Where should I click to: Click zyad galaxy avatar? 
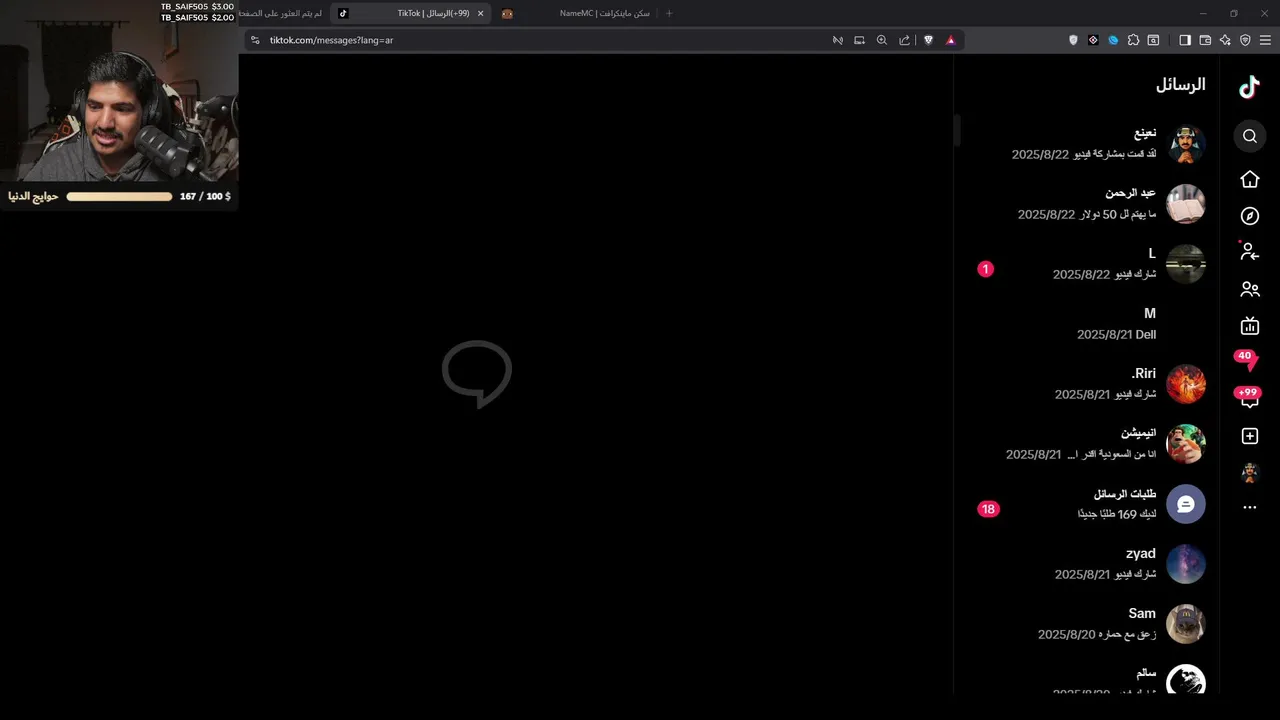(x=1186, y=564)
